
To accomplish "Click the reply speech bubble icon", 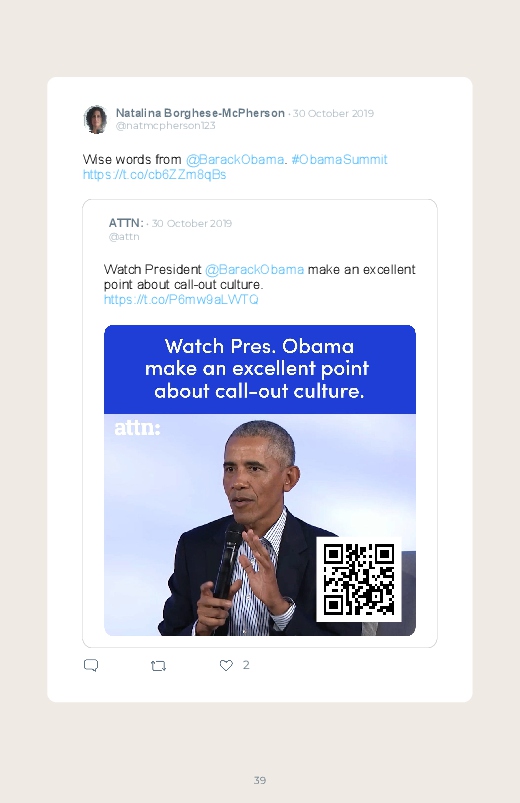I will 91,665.
